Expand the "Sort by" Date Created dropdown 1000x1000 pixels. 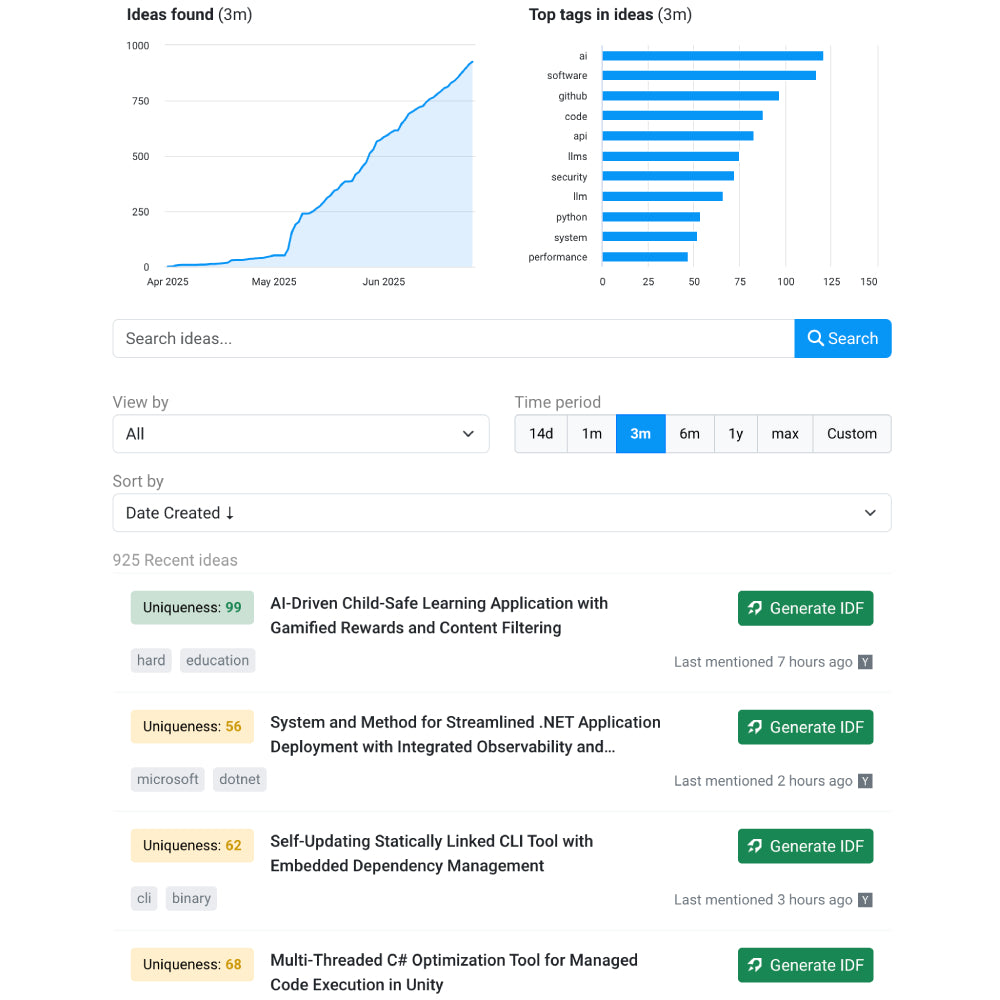501,513
